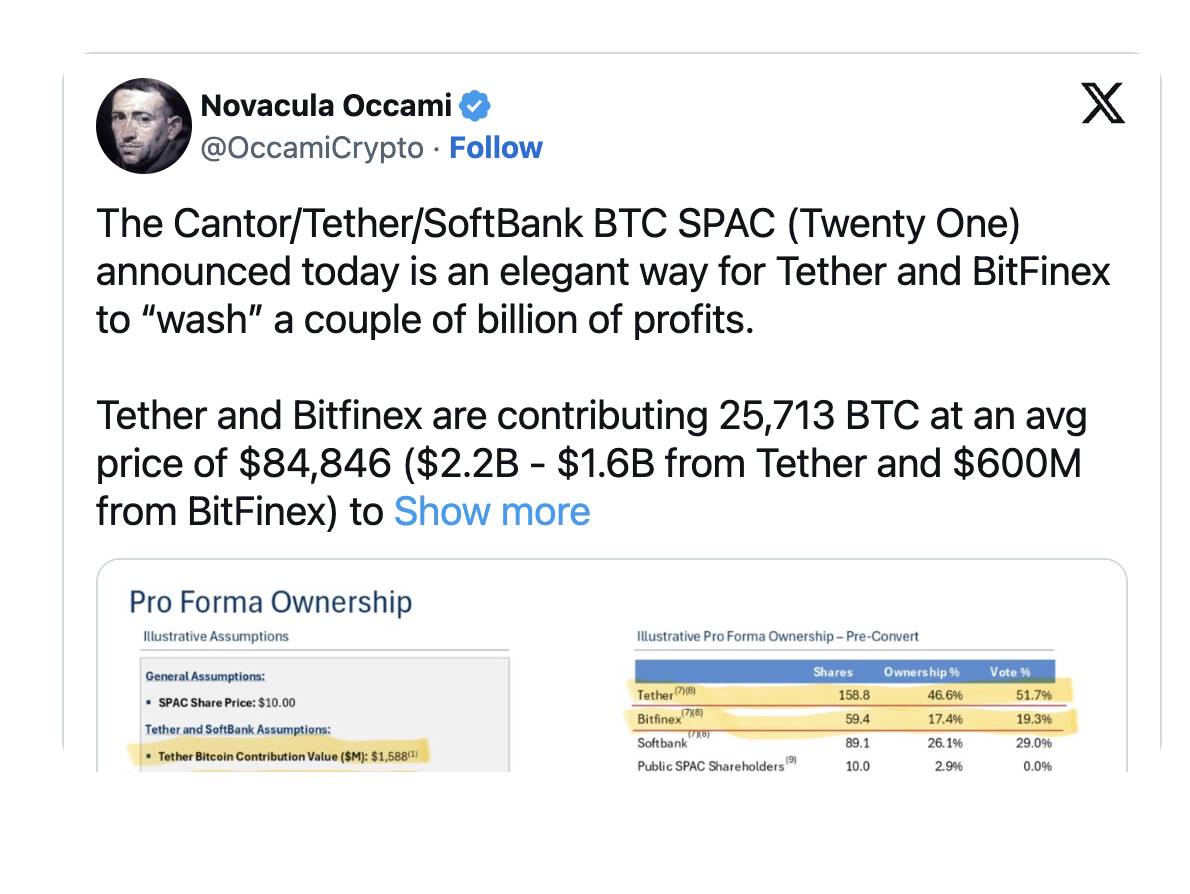Click the Public SPAC Shareholders row
This screenshot has width=1190, height=894.
844,766
